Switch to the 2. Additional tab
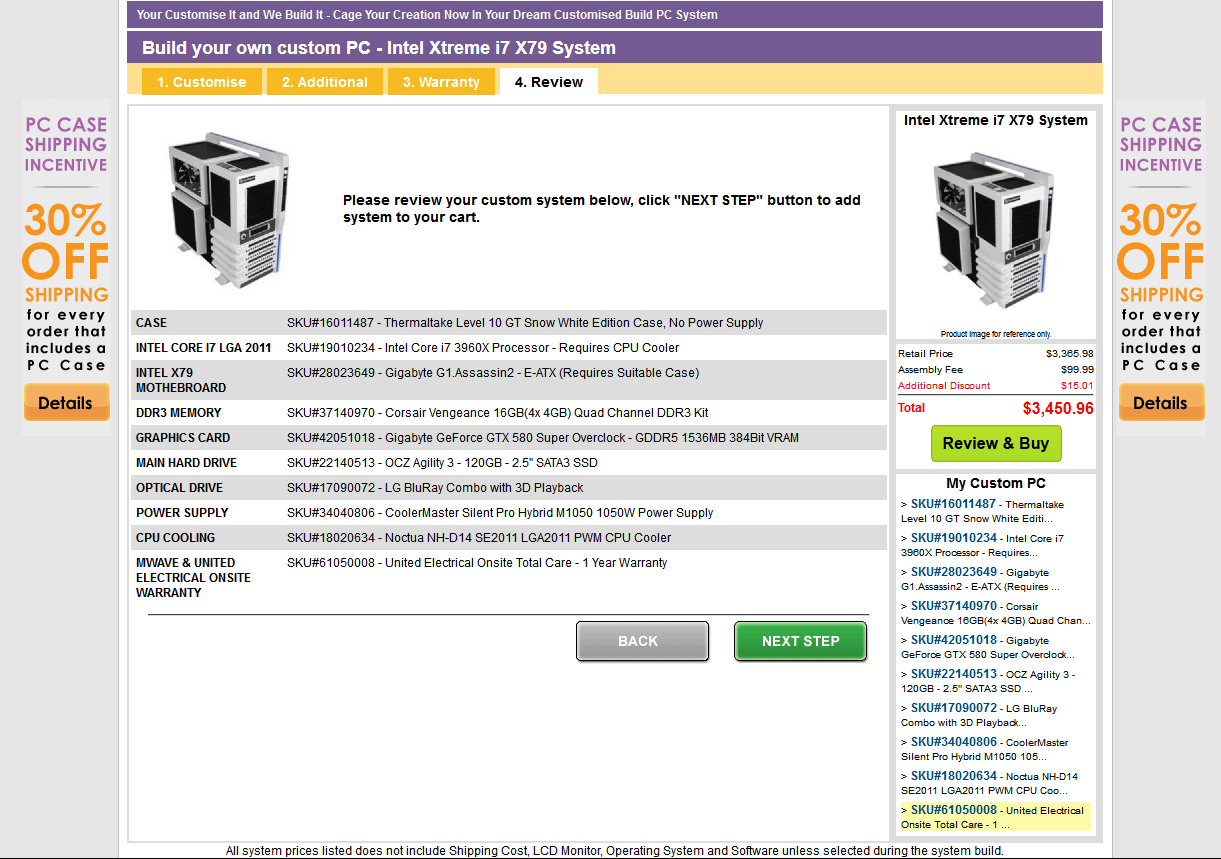The width and height of the screenshot is (1221, 859). point(324,82)
